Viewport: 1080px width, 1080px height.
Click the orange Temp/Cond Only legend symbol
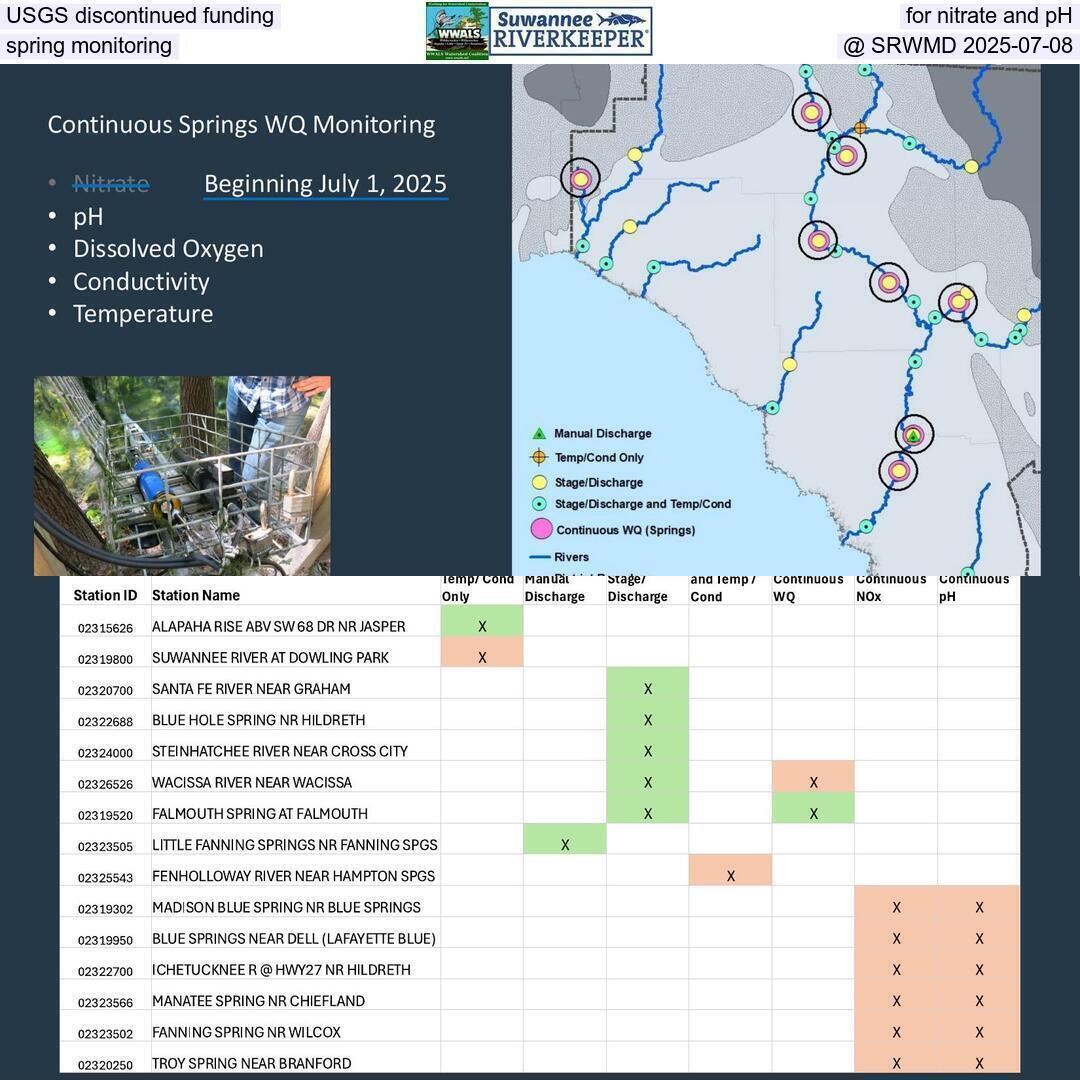(x=539, y=457)
